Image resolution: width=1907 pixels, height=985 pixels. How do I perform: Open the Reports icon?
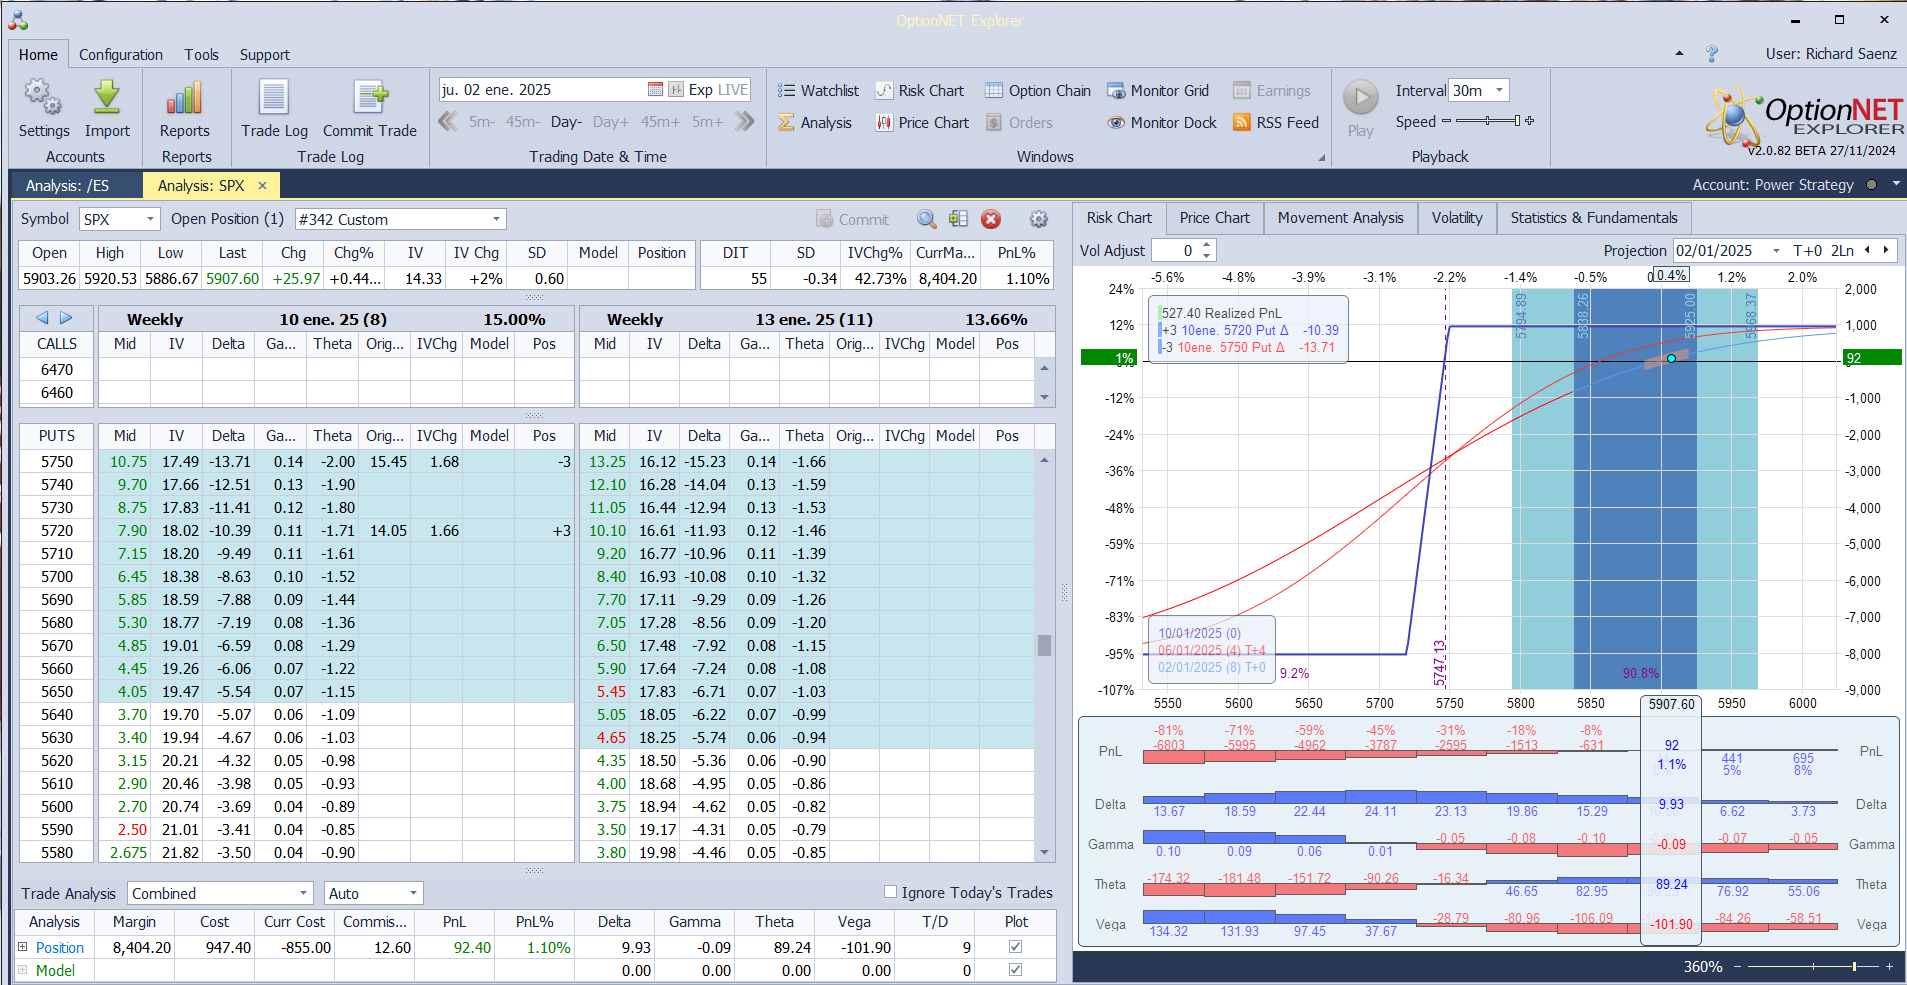[x=185, y=108]
